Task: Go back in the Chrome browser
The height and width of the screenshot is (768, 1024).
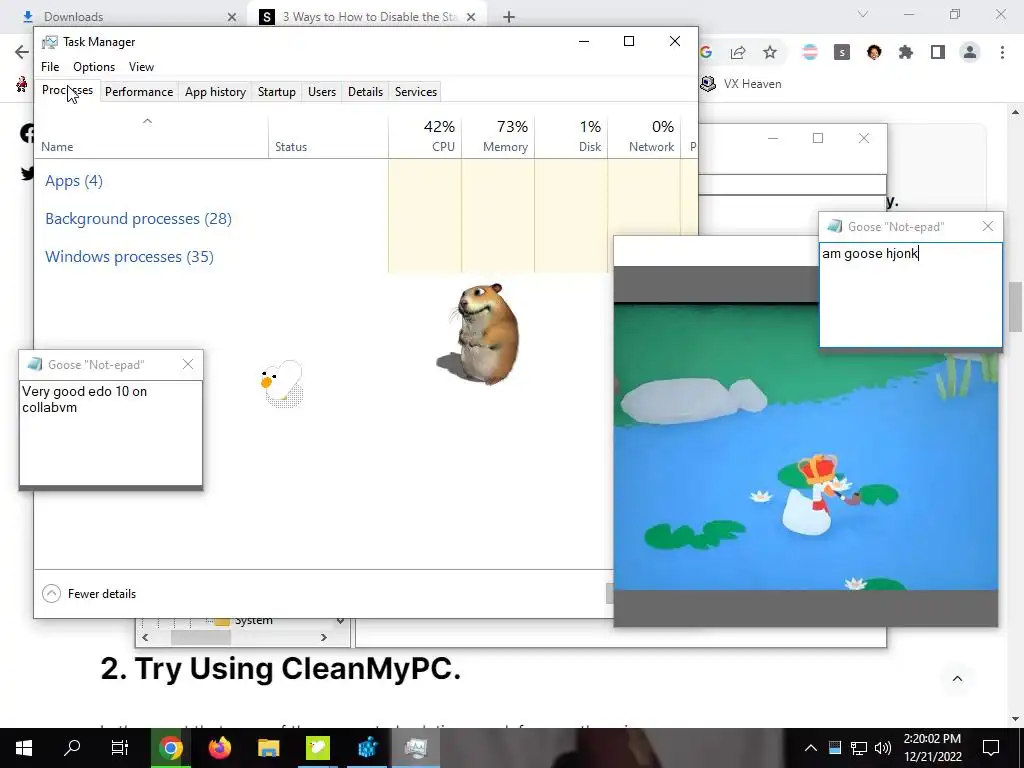Action: [22, 52]
